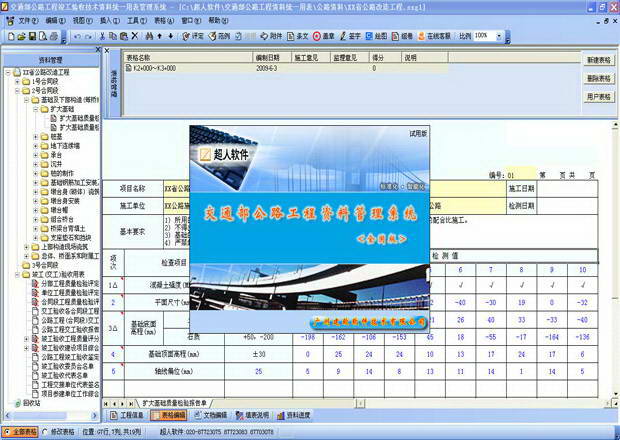Click the New document toolbar icon

pos(11,37)
